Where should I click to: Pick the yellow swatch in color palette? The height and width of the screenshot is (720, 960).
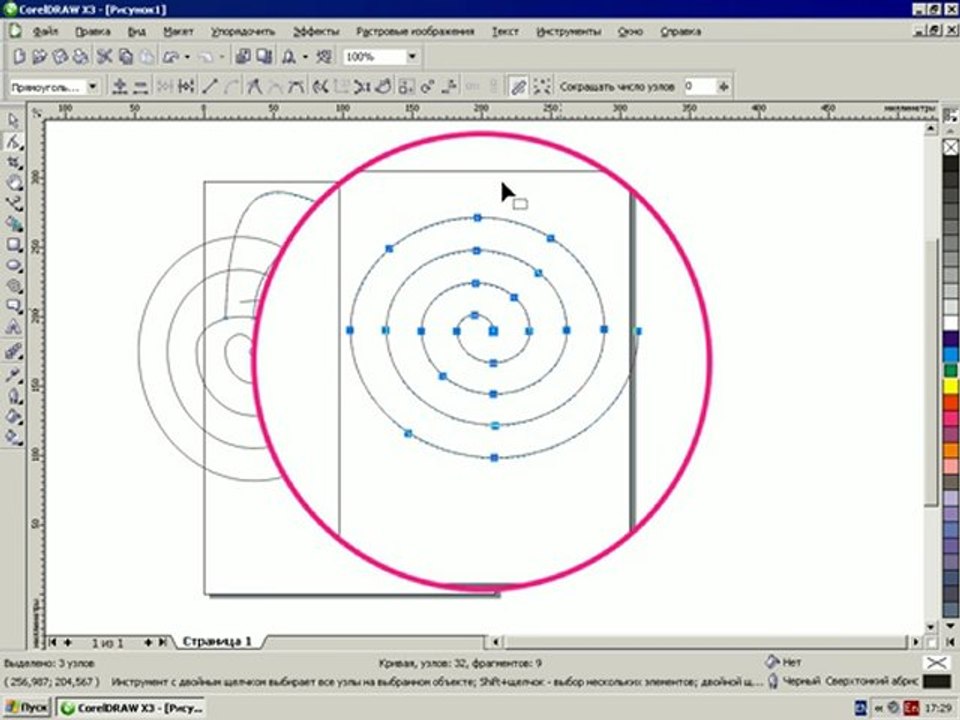[x=950, y=386]
